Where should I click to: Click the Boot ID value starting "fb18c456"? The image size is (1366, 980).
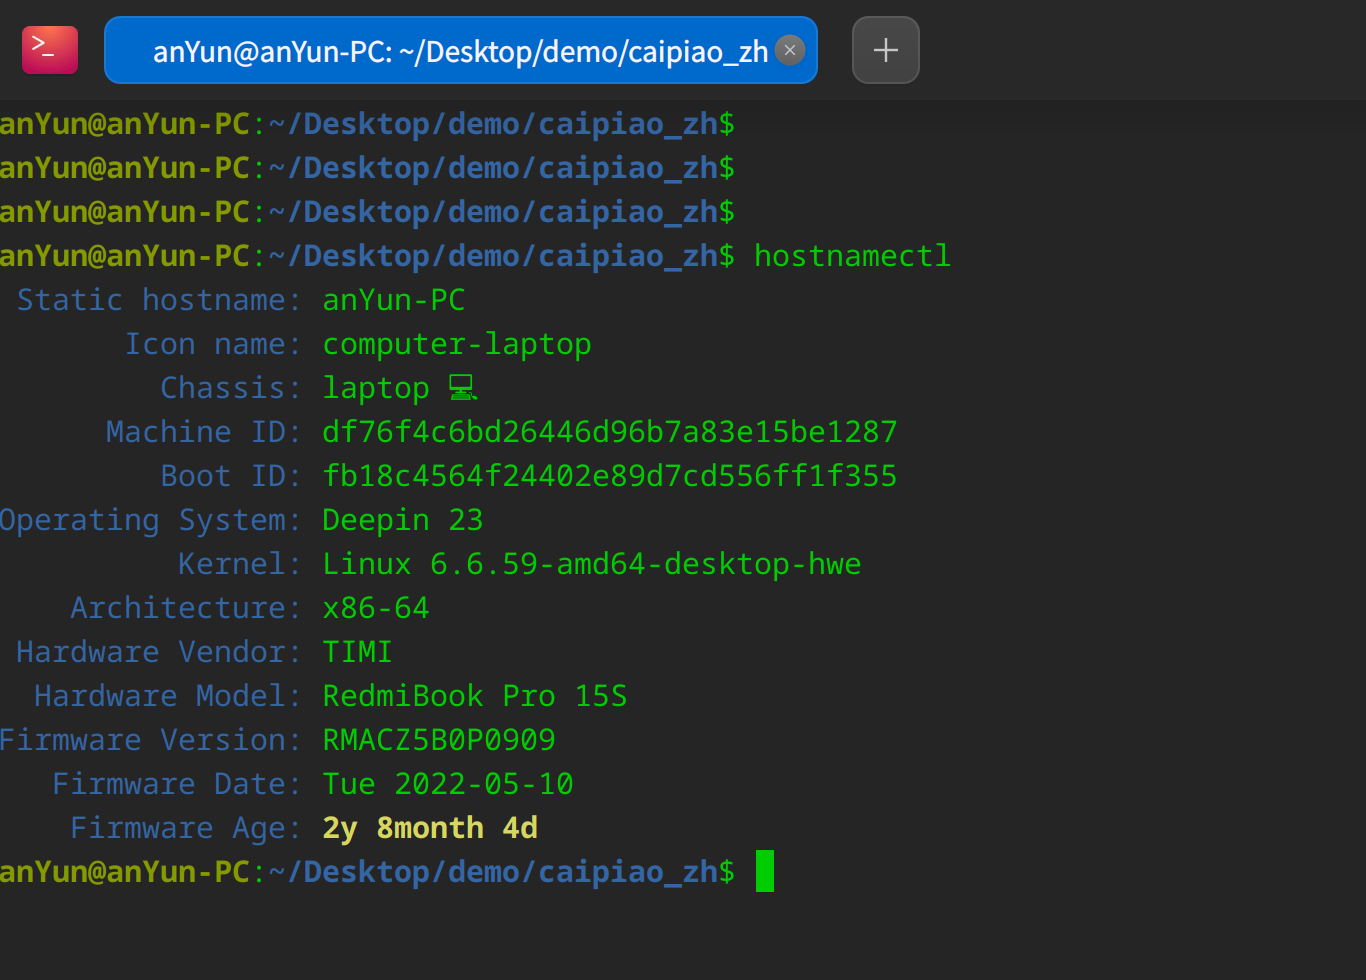point(610,476)
